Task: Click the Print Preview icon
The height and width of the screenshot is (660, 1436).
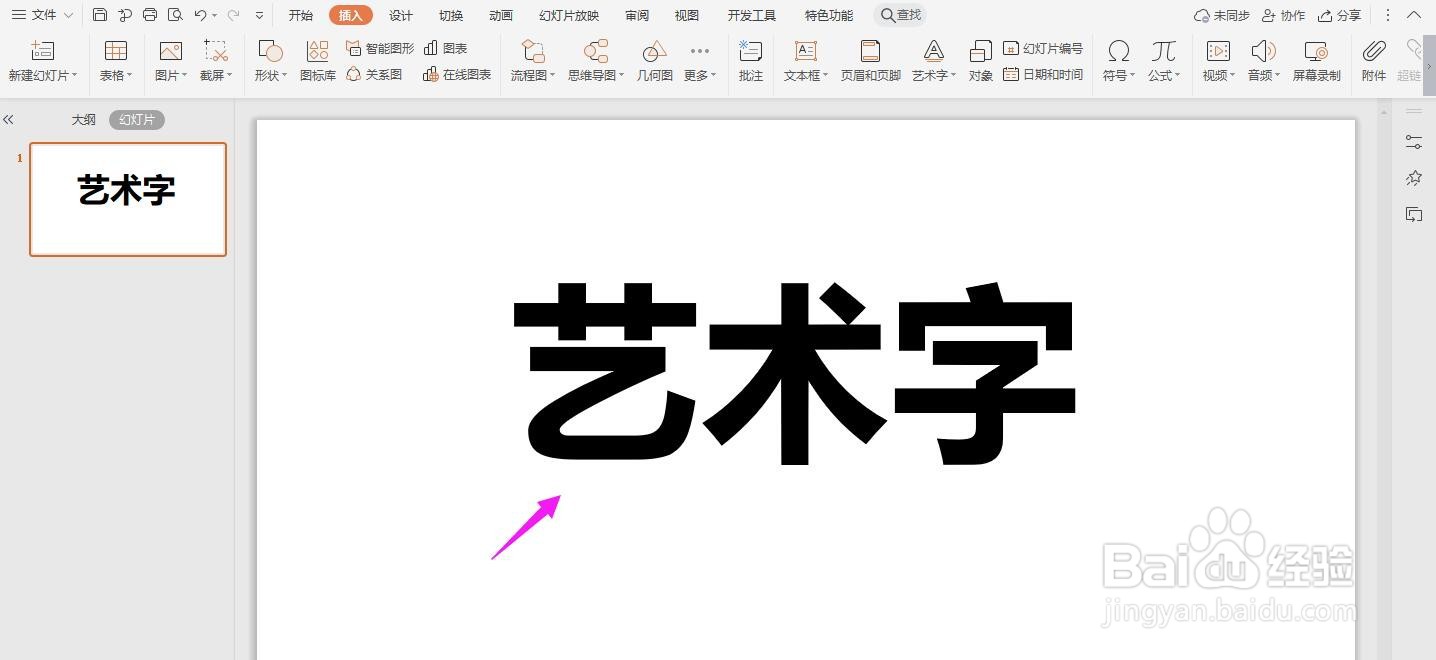Action: tap(175, 15)
